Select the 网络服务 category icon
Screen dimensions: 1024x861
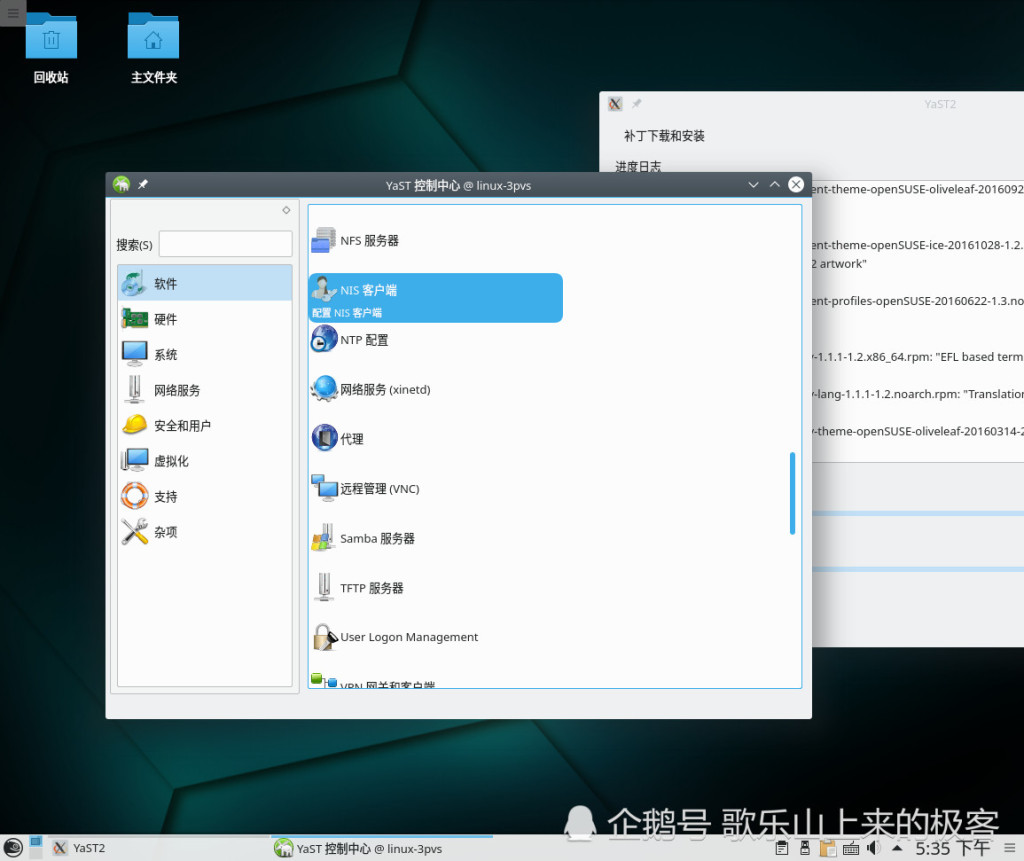click(135, 390)
